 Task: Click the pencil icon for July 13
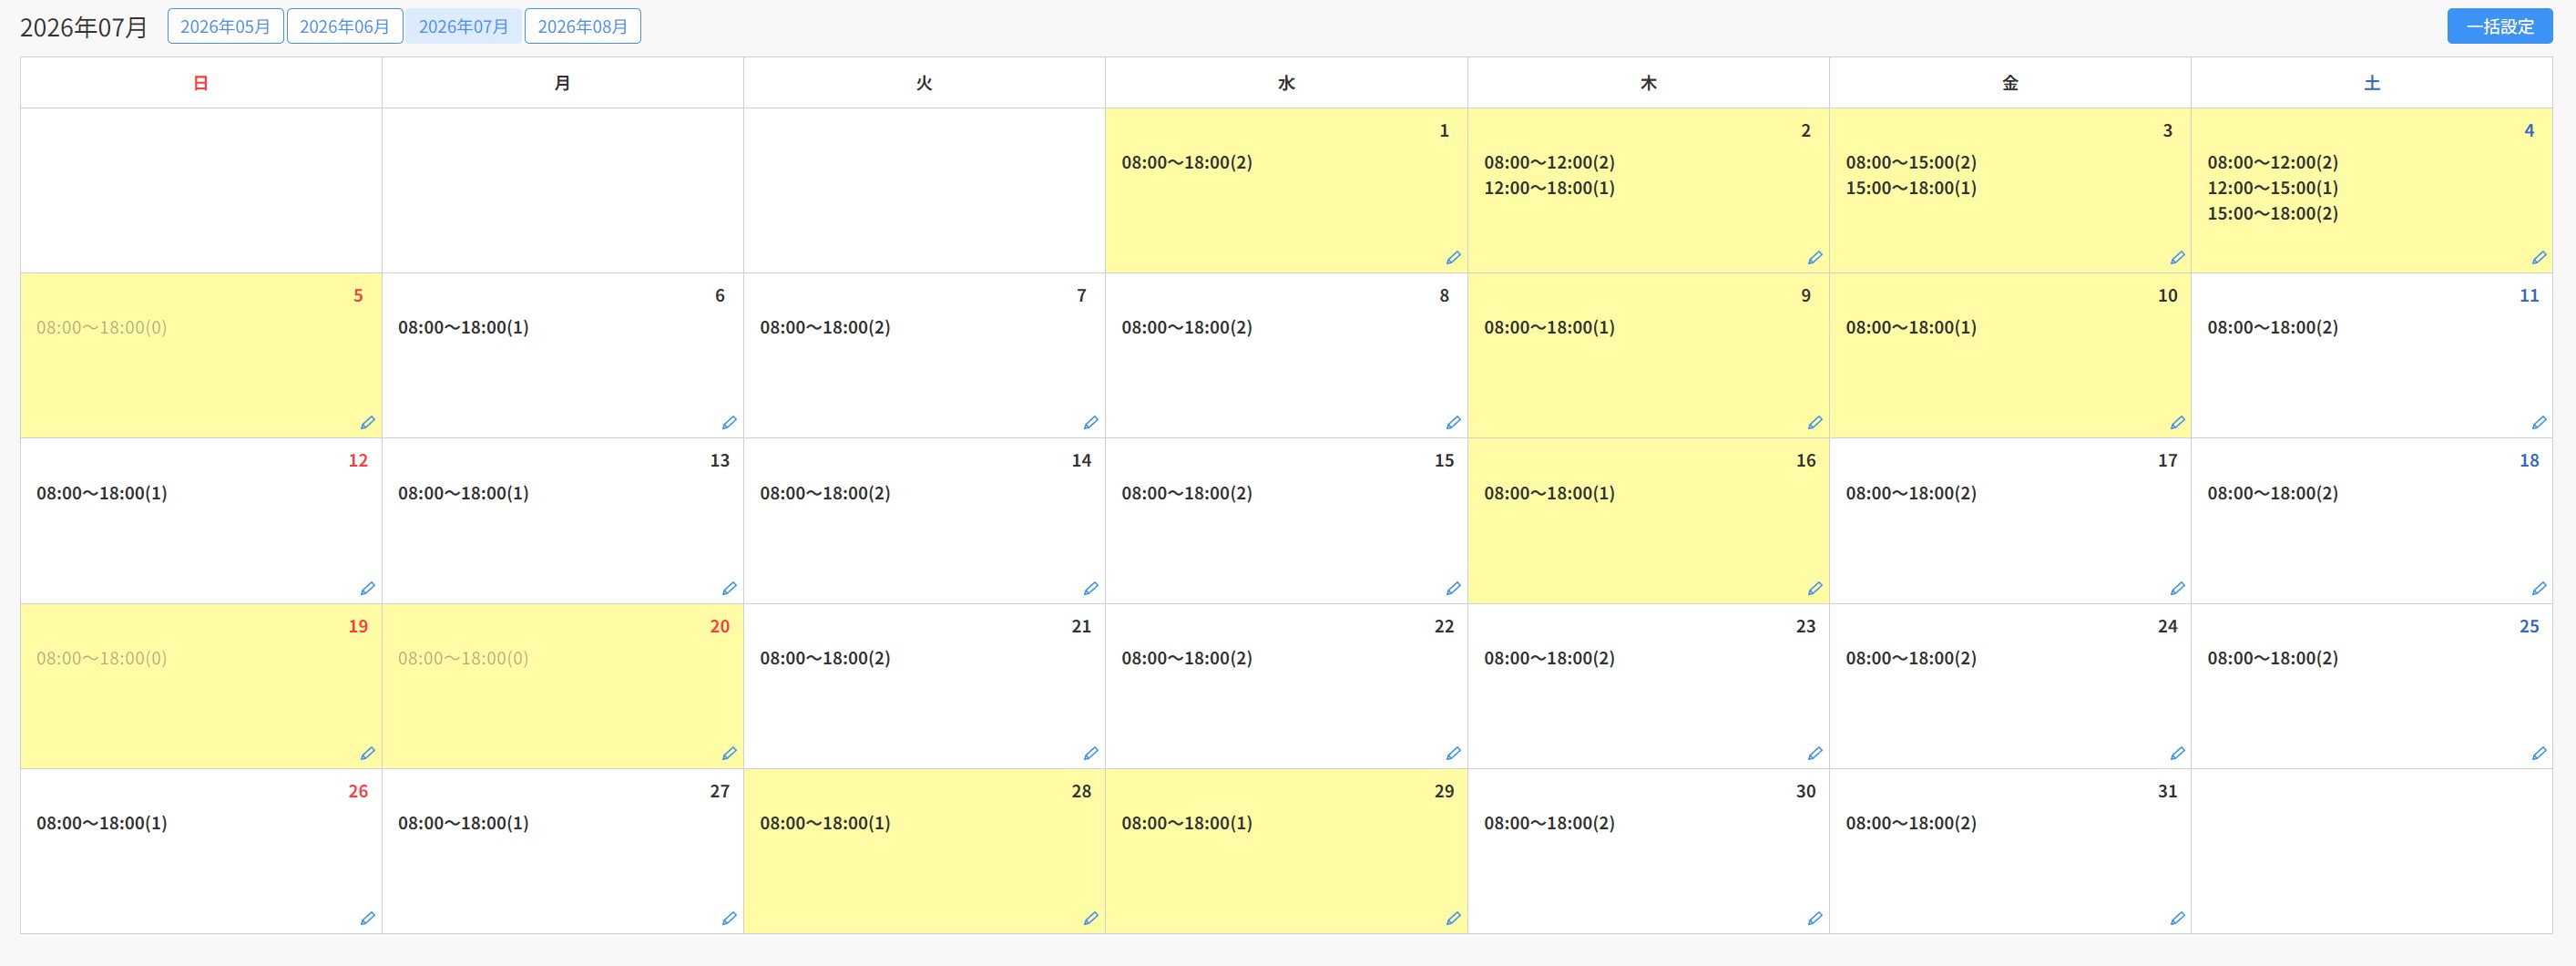coord(729,589)
